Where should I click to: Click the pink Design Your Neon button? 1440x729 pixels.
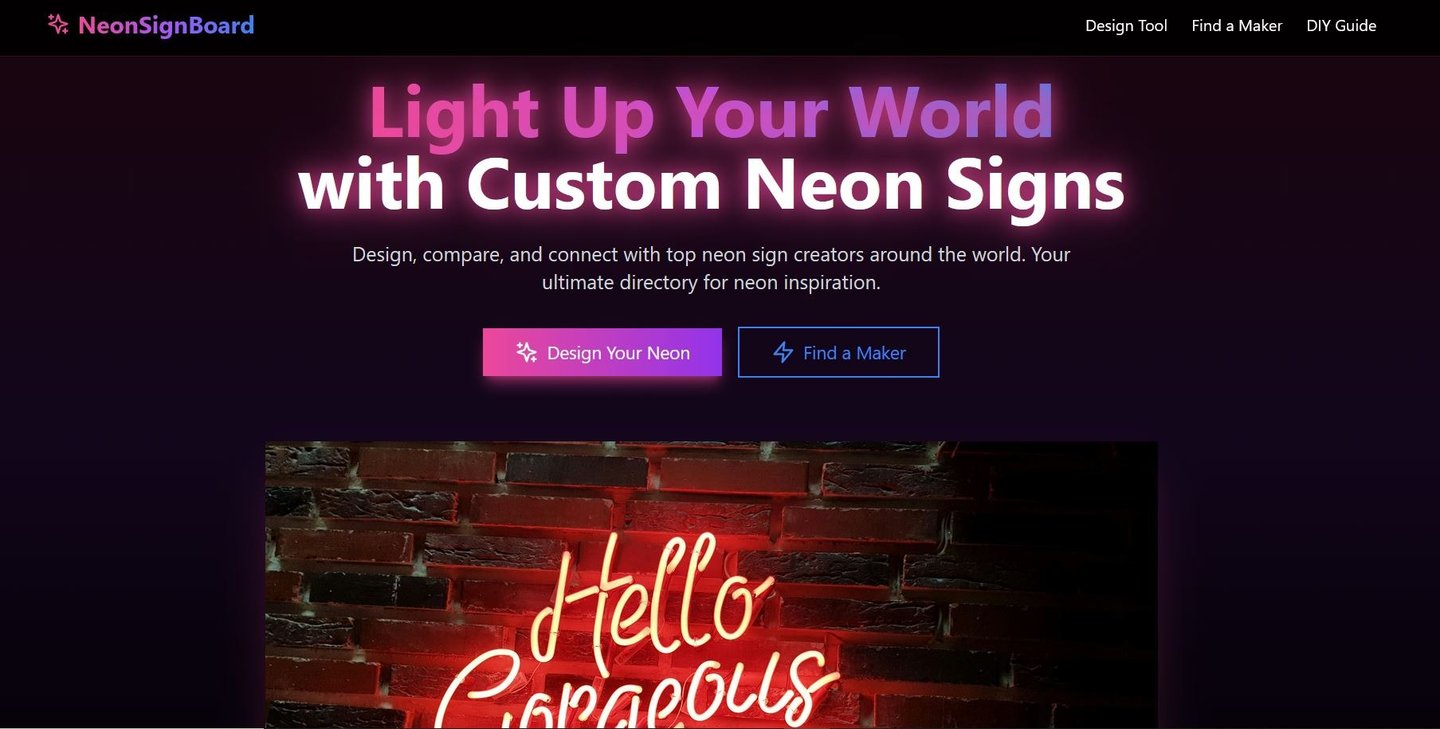[602, 352]
